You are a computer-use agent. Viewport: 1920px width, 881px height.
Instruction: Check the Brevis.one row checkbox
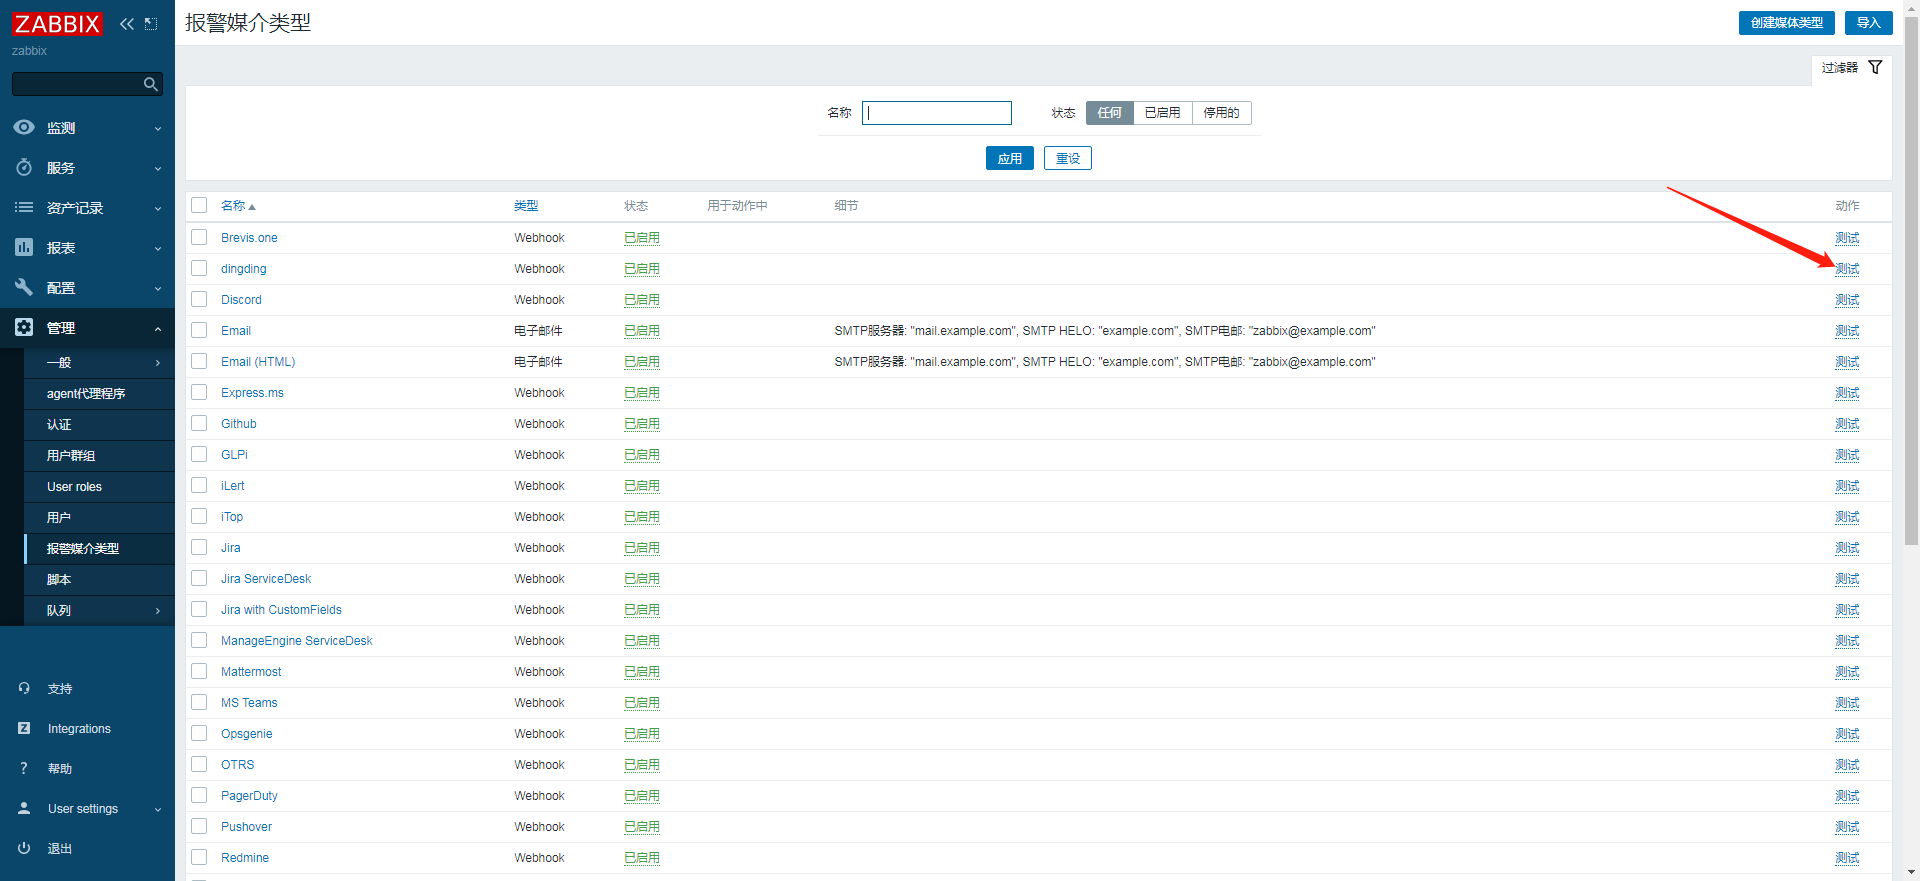(199, 237)
